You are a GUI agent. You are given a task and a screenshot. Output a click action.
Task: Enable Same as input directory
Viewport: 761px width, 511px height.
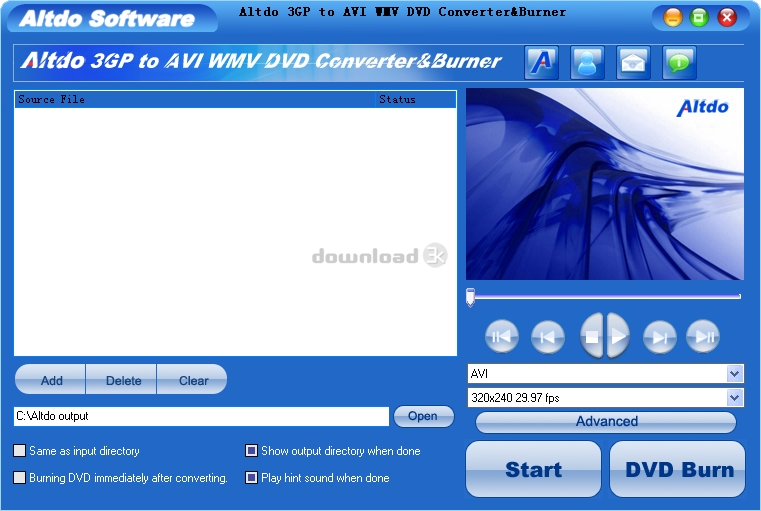pos(19,451)
